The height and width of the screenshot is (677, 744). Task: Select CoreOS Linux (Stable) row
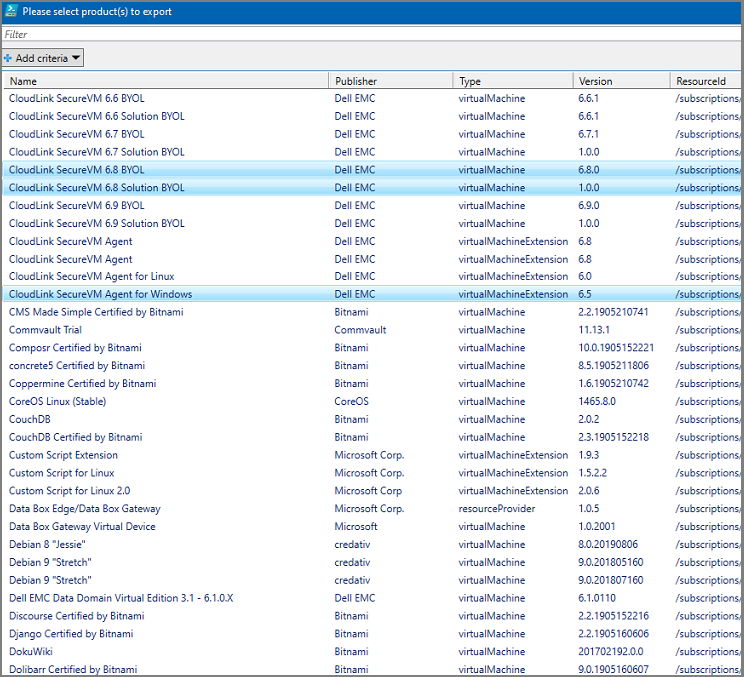point(57,402)
